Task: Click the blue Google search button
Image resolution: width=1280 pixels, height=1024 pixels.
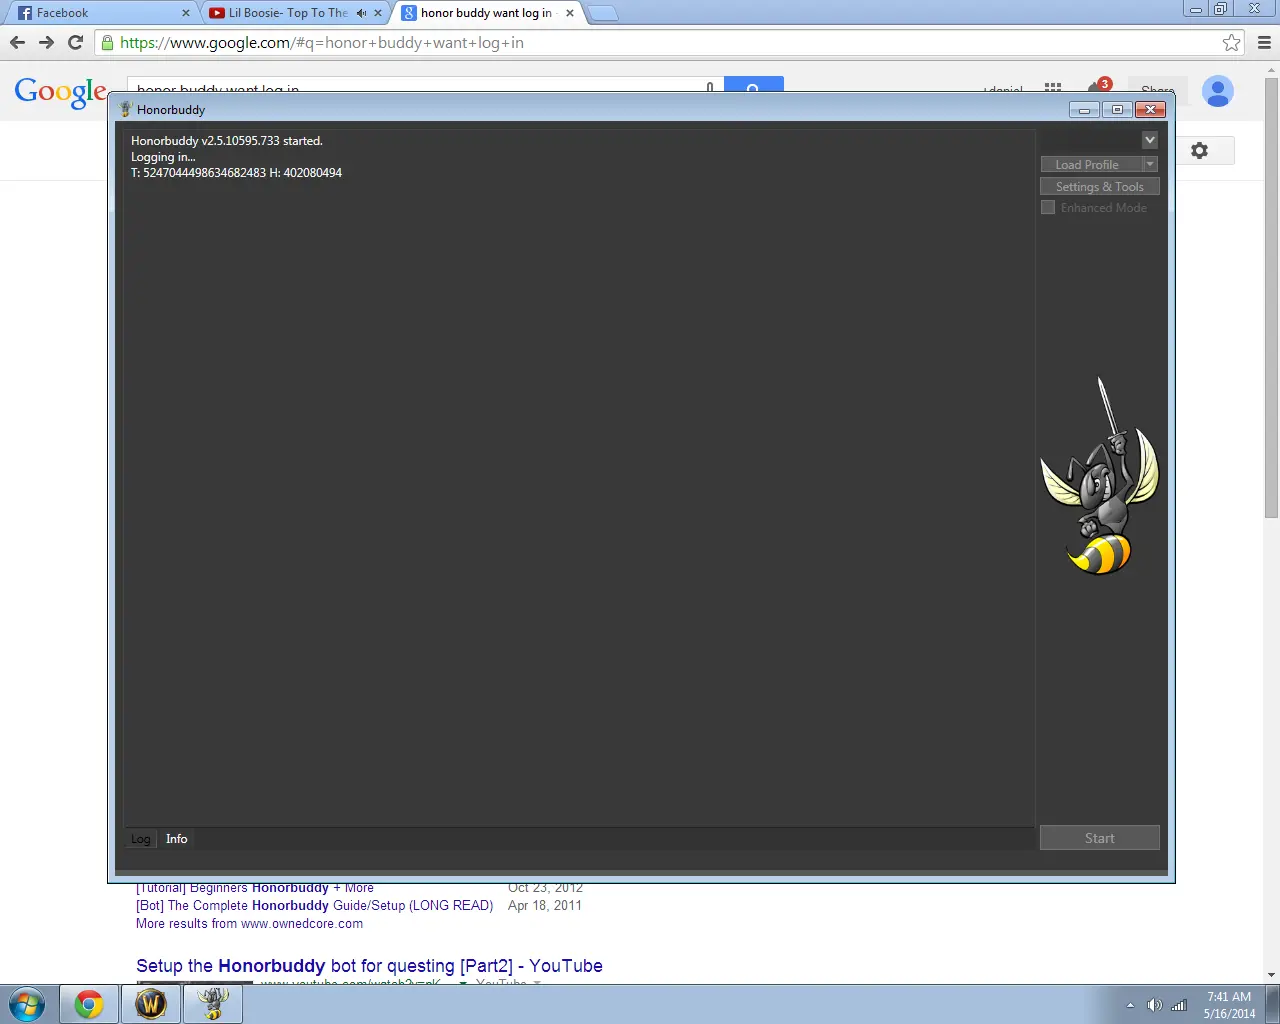Action: pyautogui.click(x=753, y=86)
